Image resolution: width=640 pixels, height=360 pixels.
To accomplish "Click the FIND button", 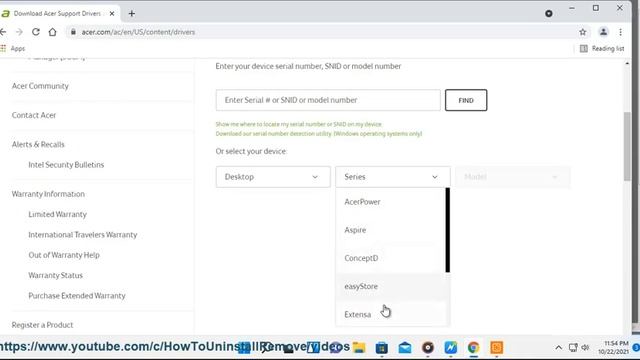I will (x=466, y=100).
